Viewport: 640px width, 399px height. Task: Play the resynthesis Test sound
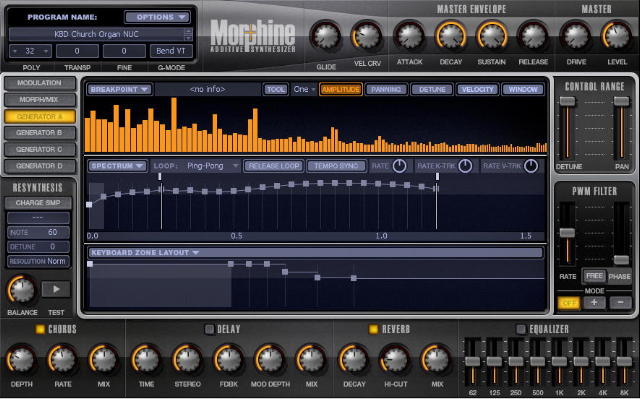[56, 289]
